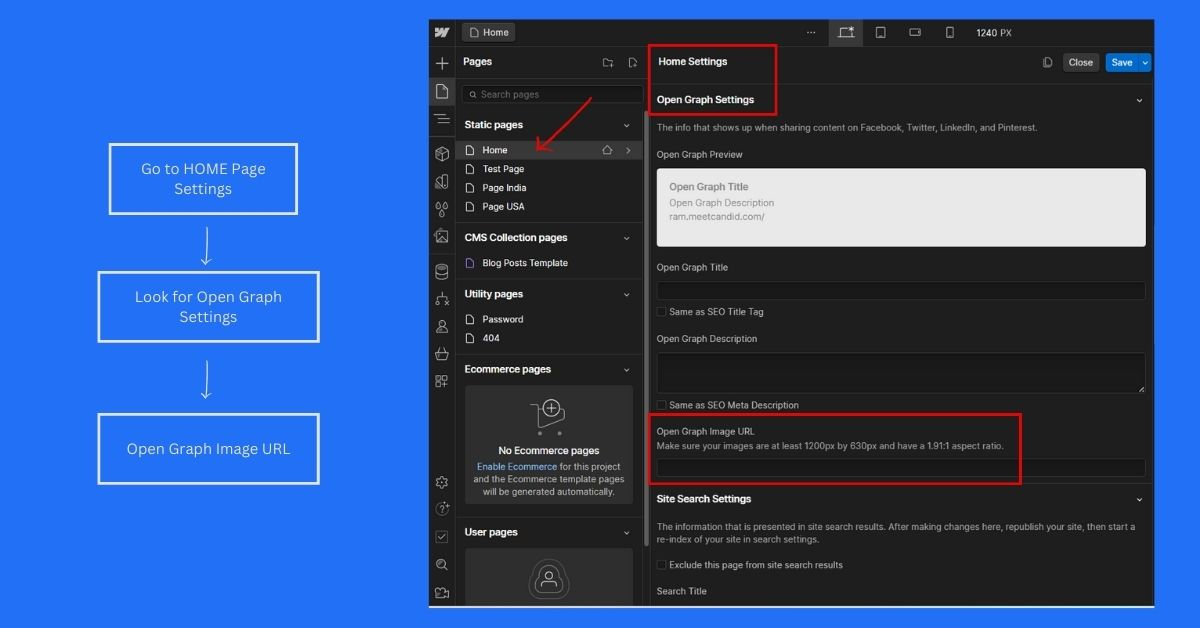Screen dimensions: 1200x628
Task: Open the Help question mark icon
Action: click(x=442, y=509)
